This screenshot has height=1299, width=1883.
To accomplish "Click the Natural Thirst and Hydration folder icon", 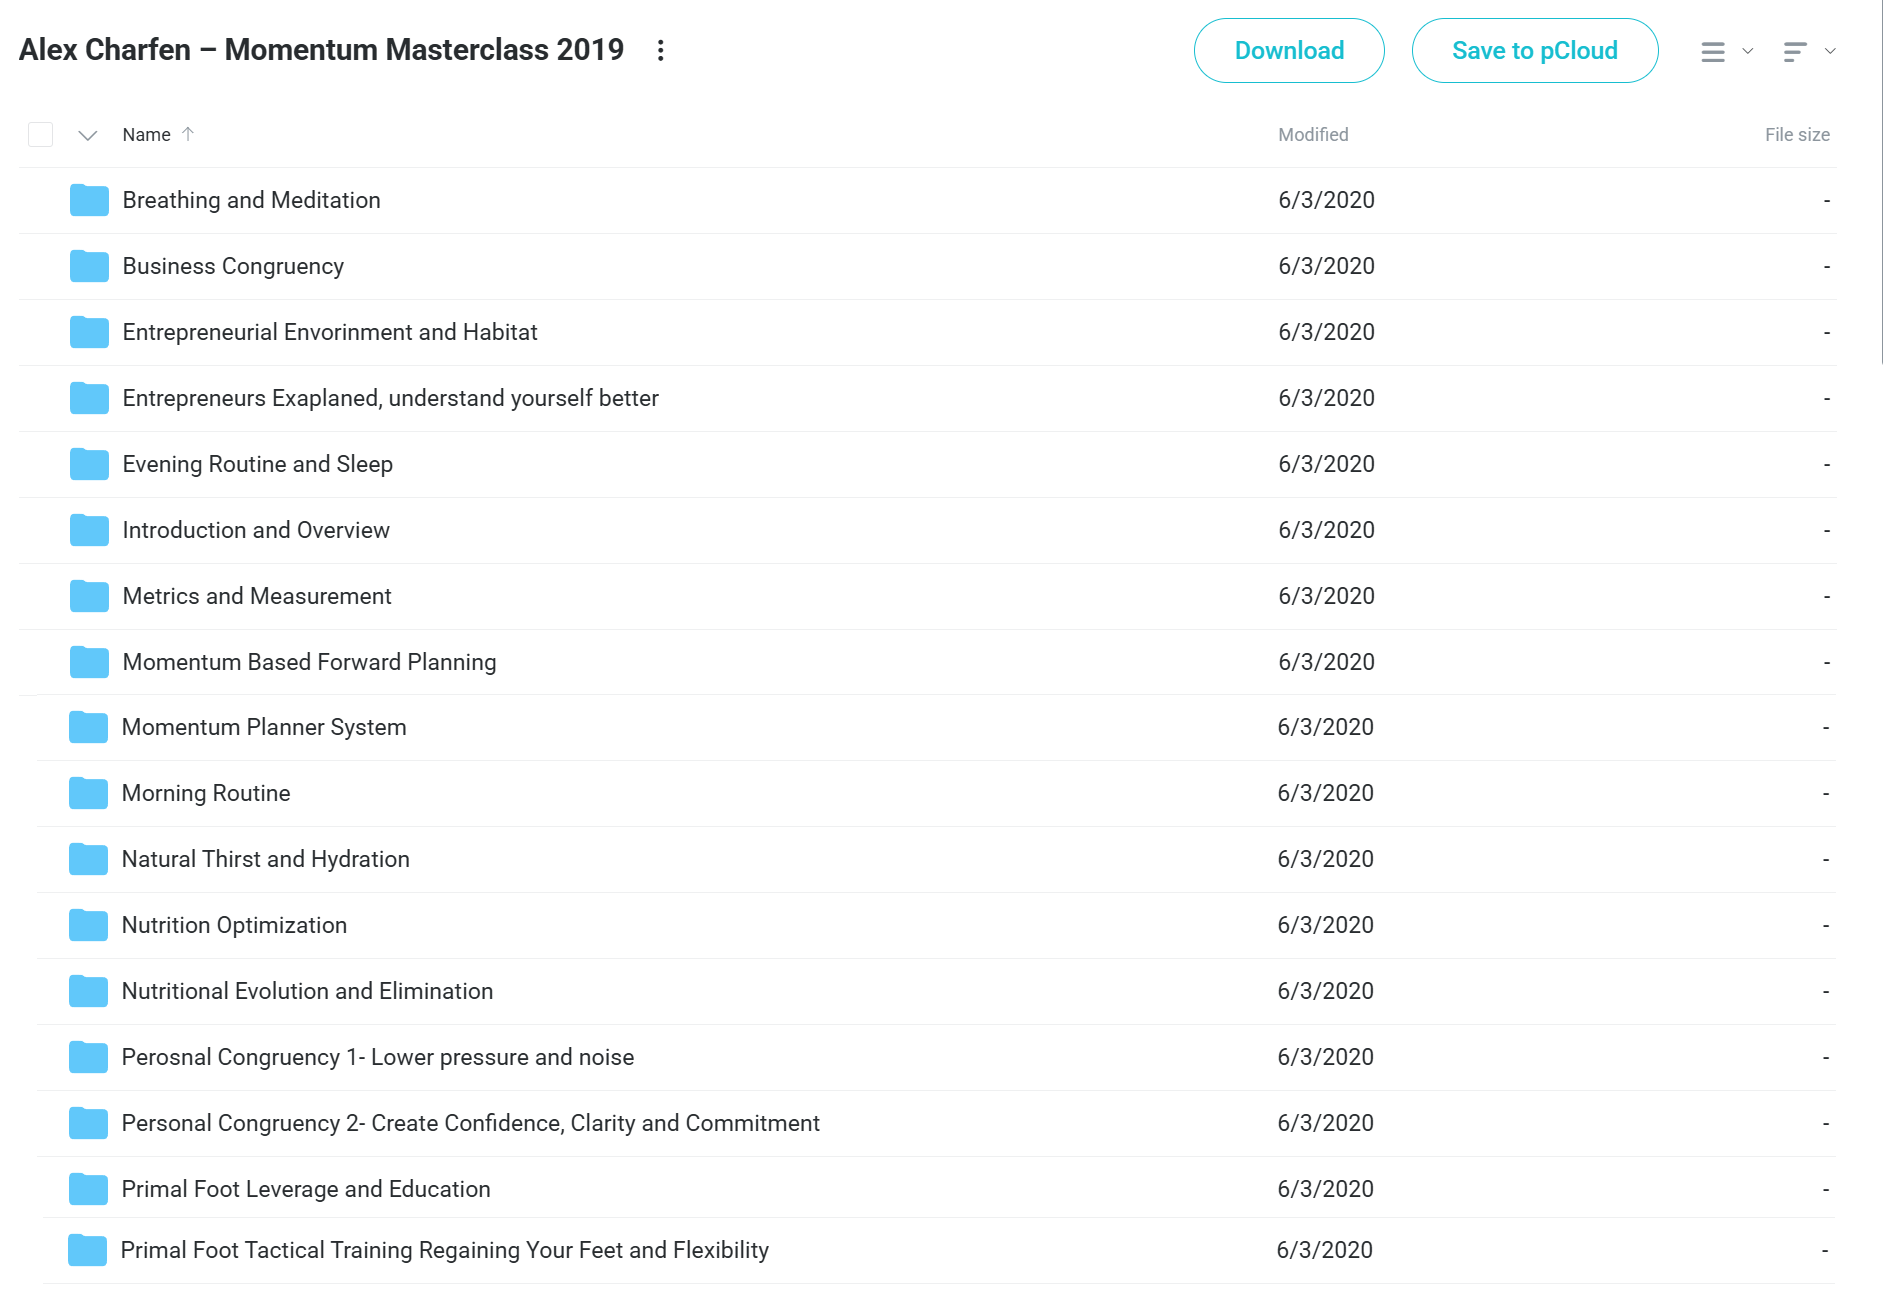I will (x=88, y=859).
